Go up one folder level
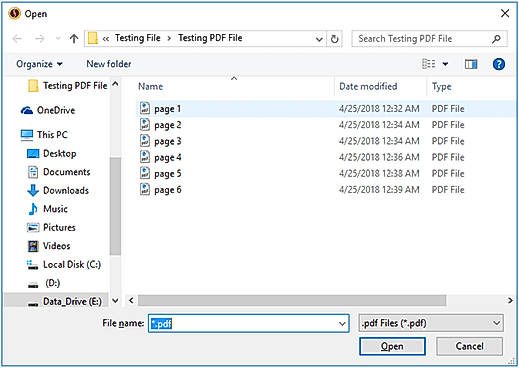The image size is (519, 368). click(x=74, y=39)
